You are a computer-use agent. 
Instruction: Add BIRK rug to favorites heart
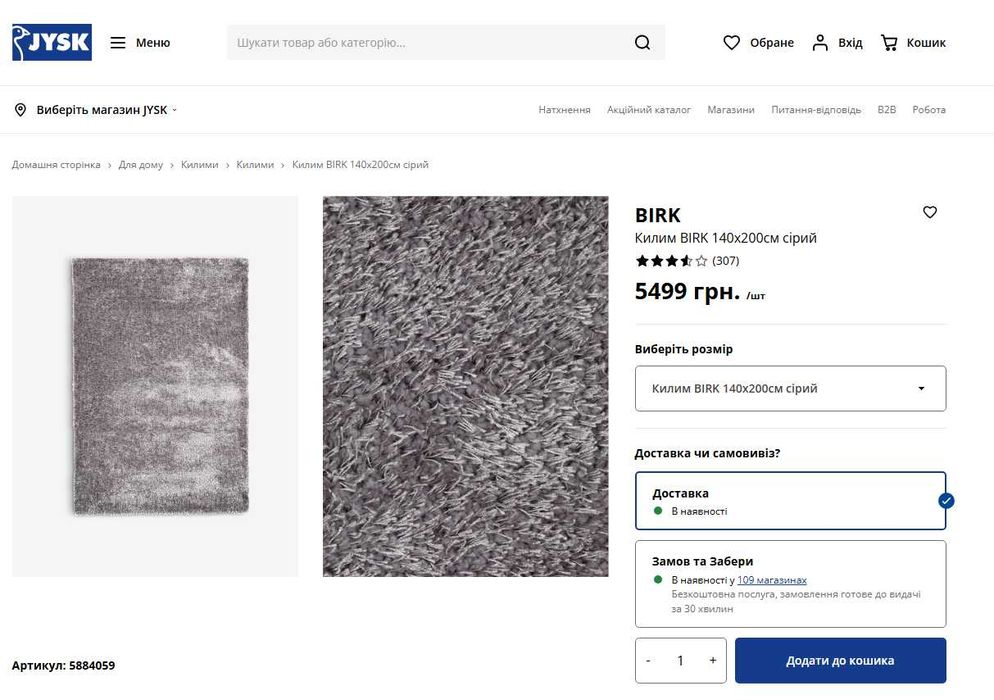tap(929, 212)
